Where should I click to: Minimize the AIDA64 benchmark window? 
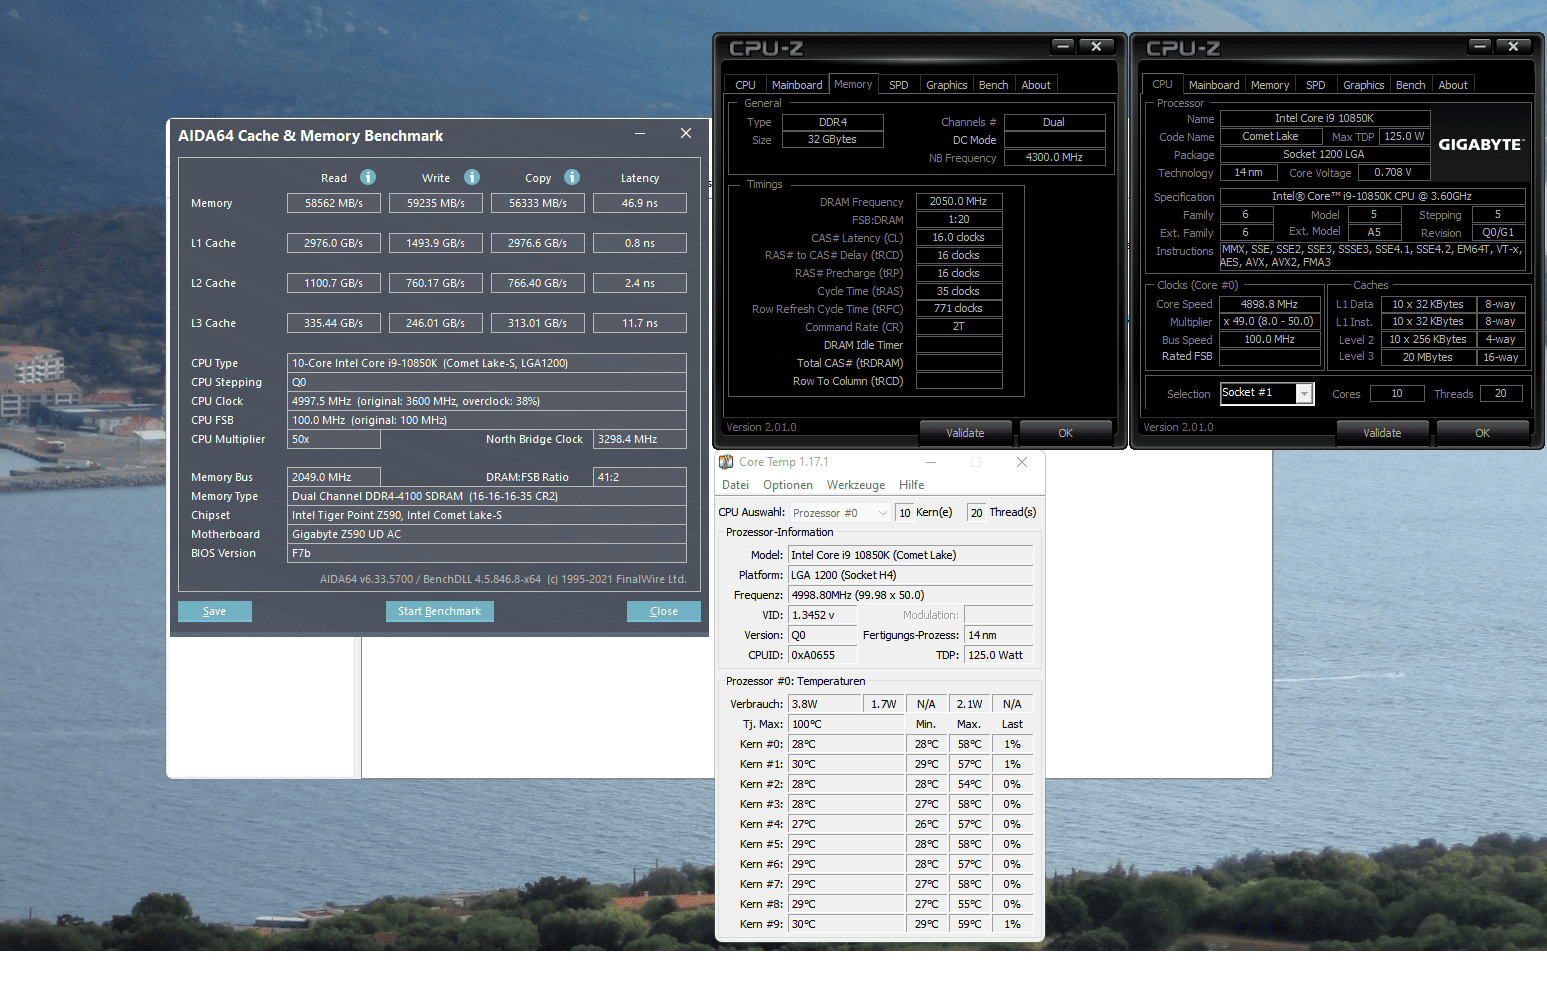coord(640,134)
